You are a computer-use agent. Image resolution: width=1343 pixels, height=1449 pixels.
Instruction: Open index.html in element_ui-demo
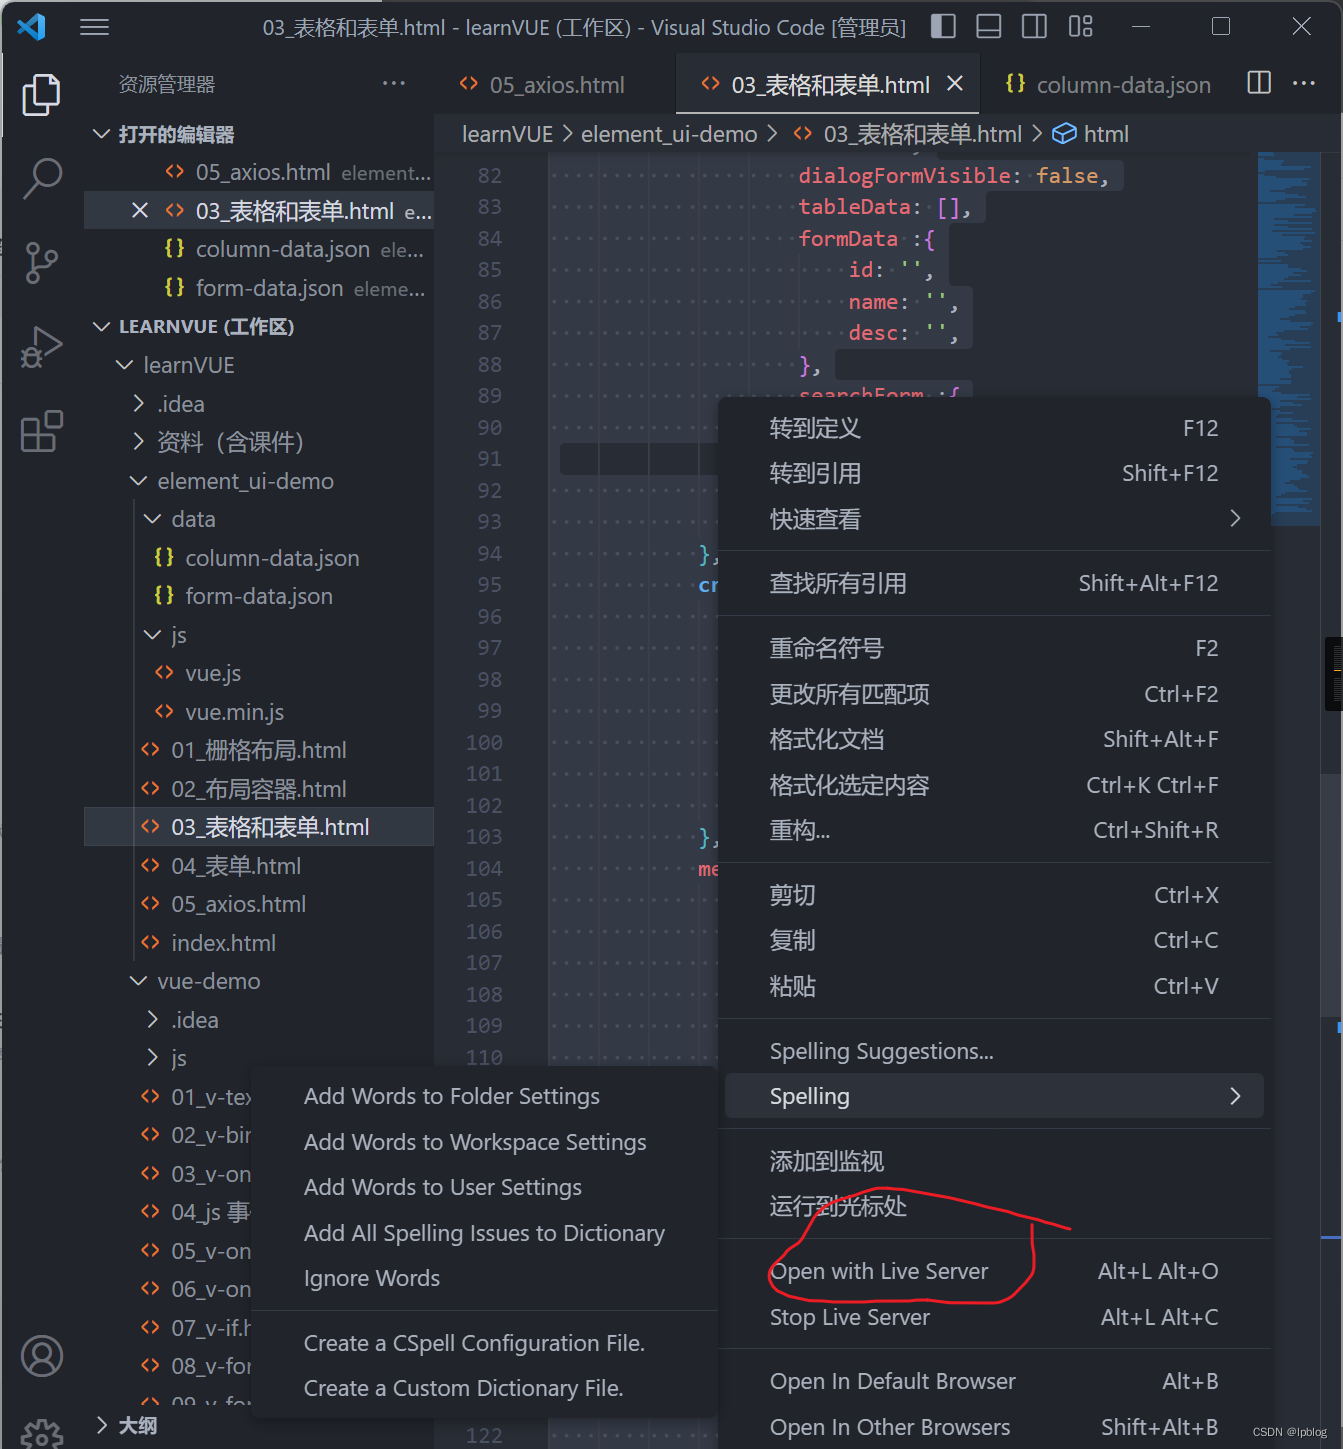point(259,943)
